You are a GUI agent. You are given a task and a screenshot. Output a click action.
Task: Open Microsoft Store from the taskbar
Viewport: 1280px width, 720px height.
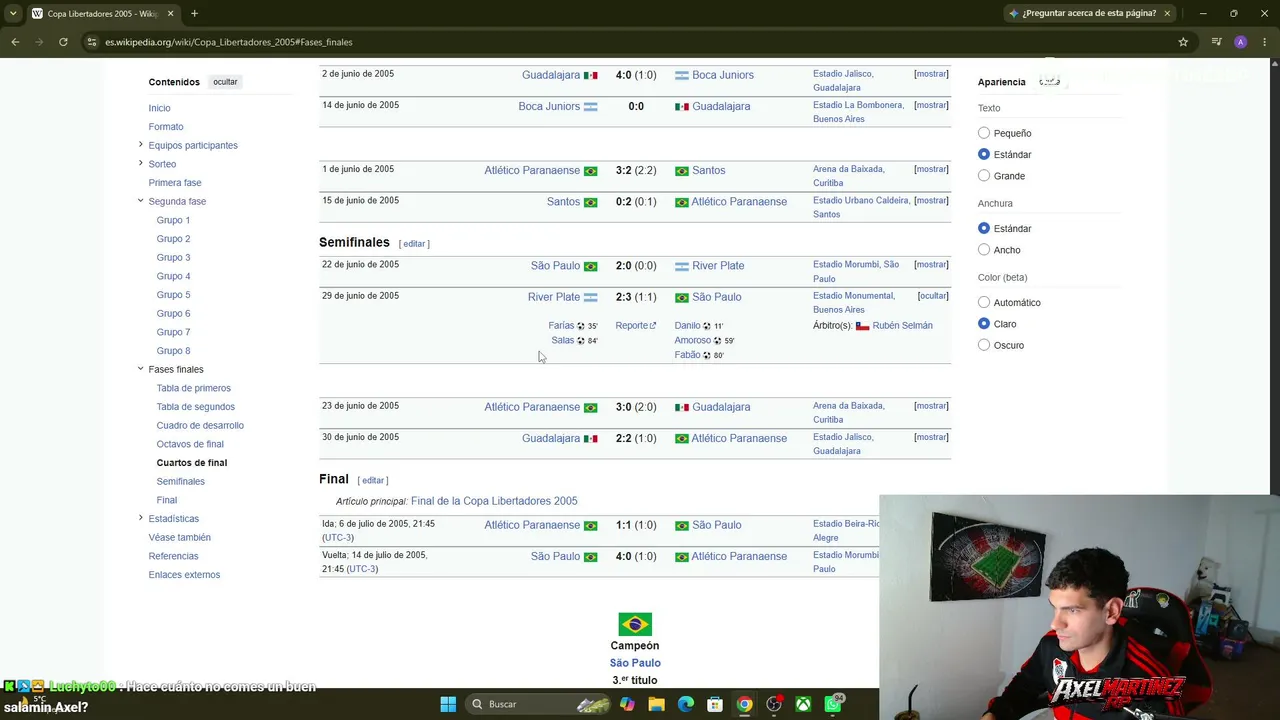(715, 704)
